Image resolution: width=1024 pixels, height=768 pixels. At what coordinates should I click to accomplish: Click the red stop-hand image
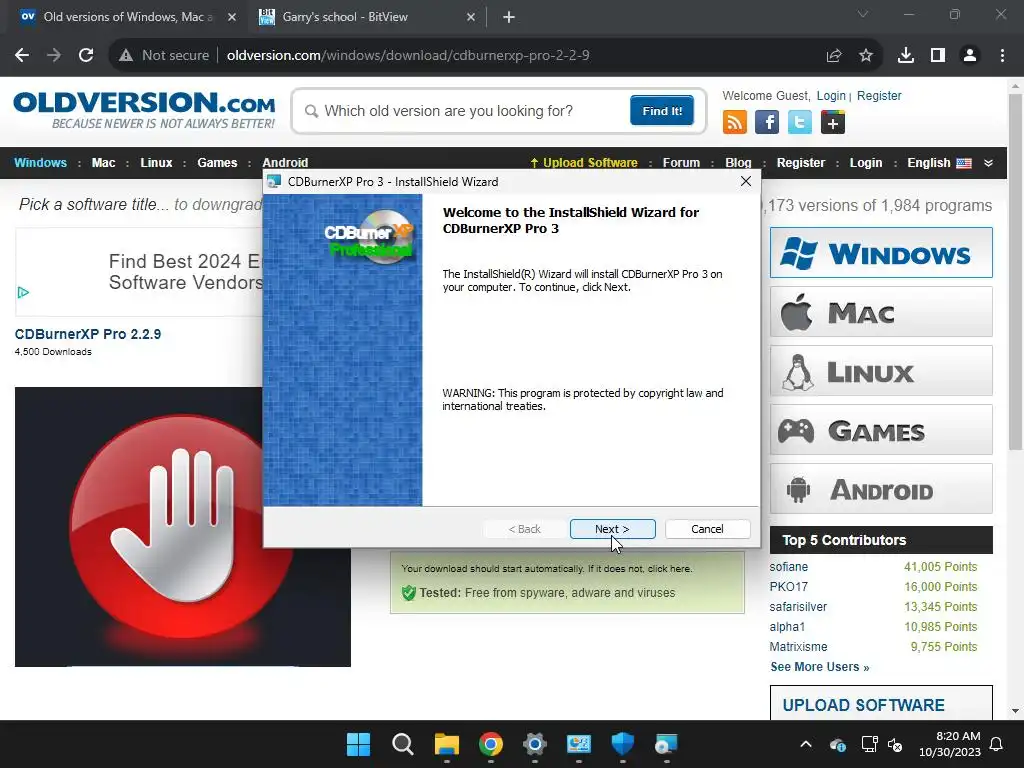click(x=183, y=526)
